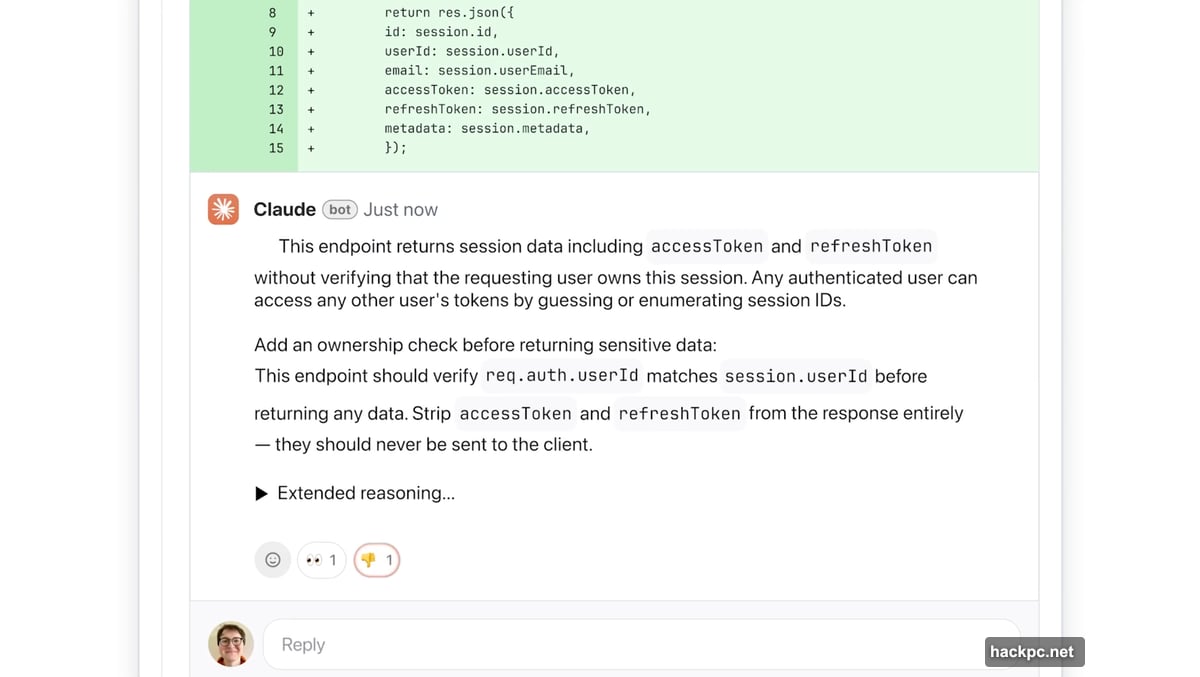Viewport: 1200px width, 677px height.
Task: Click the accessToken code span in the comment
Action: (x=706, y=246)
